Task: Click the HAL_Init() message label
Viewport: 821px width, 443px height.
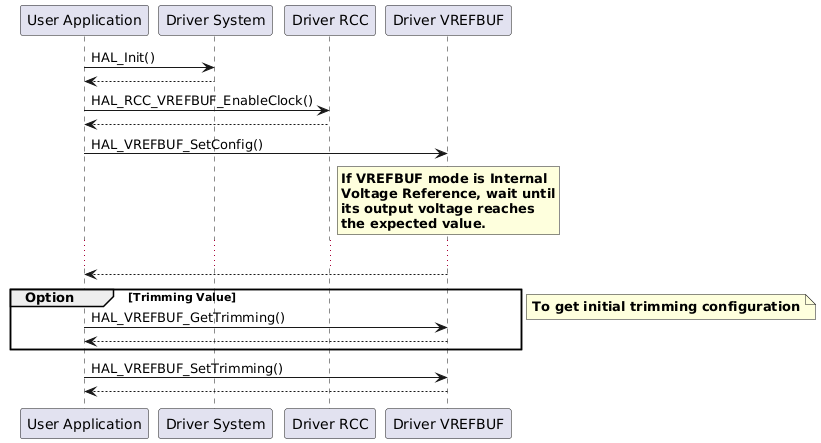Action: click(123, 58)
